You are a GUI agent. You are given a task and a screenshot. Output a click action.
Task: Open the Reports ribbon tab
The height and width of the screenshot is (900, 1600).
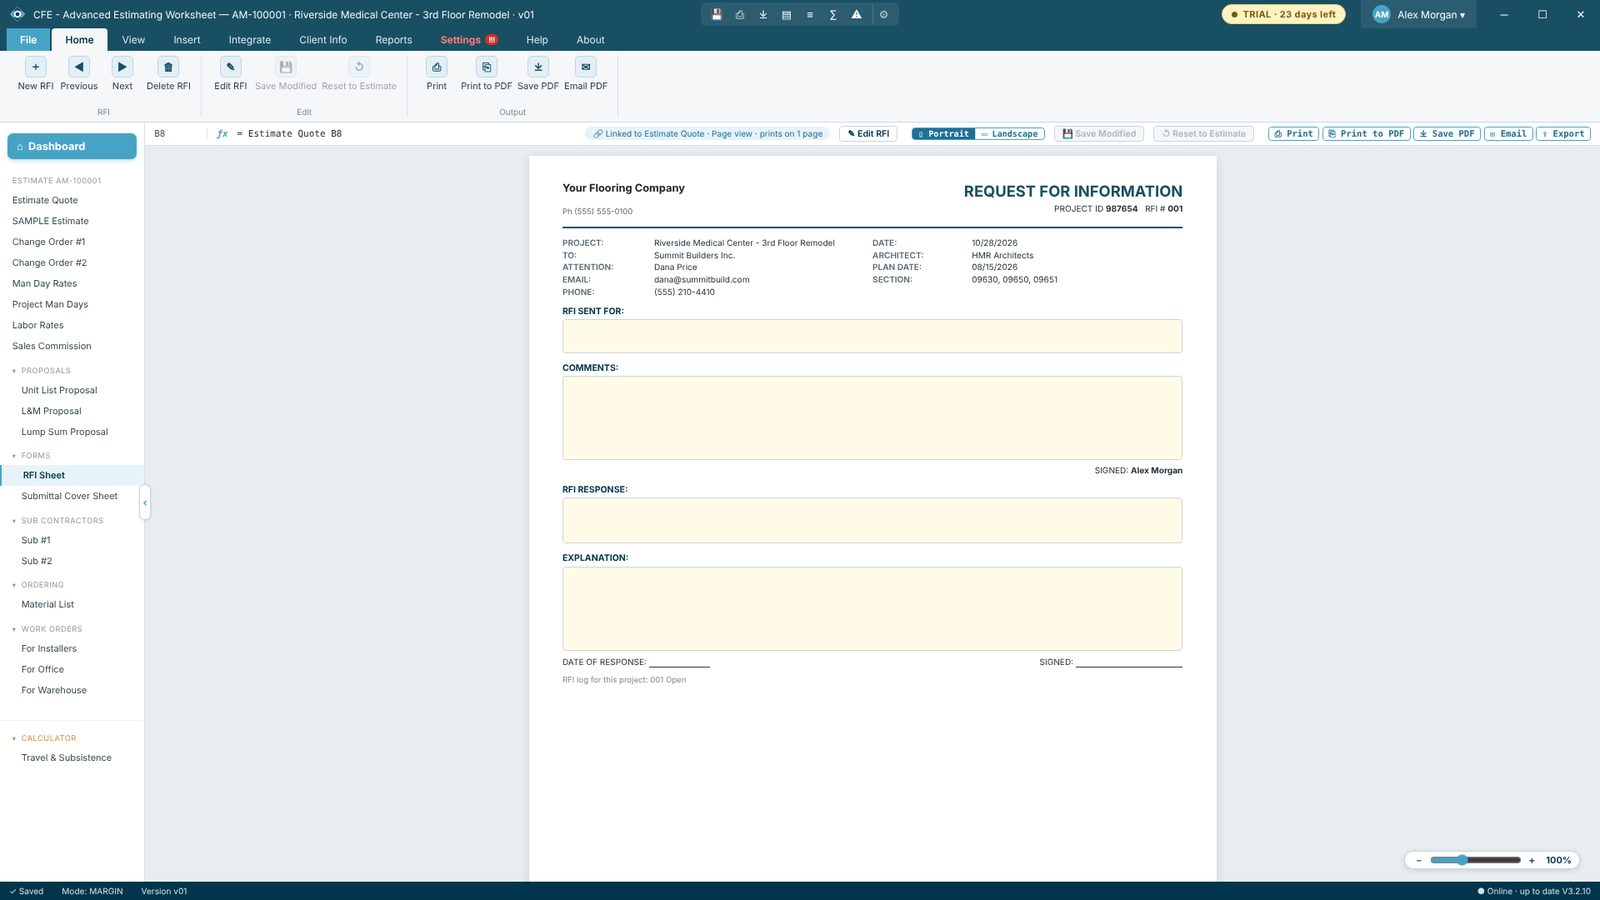(x=394, y=40)
